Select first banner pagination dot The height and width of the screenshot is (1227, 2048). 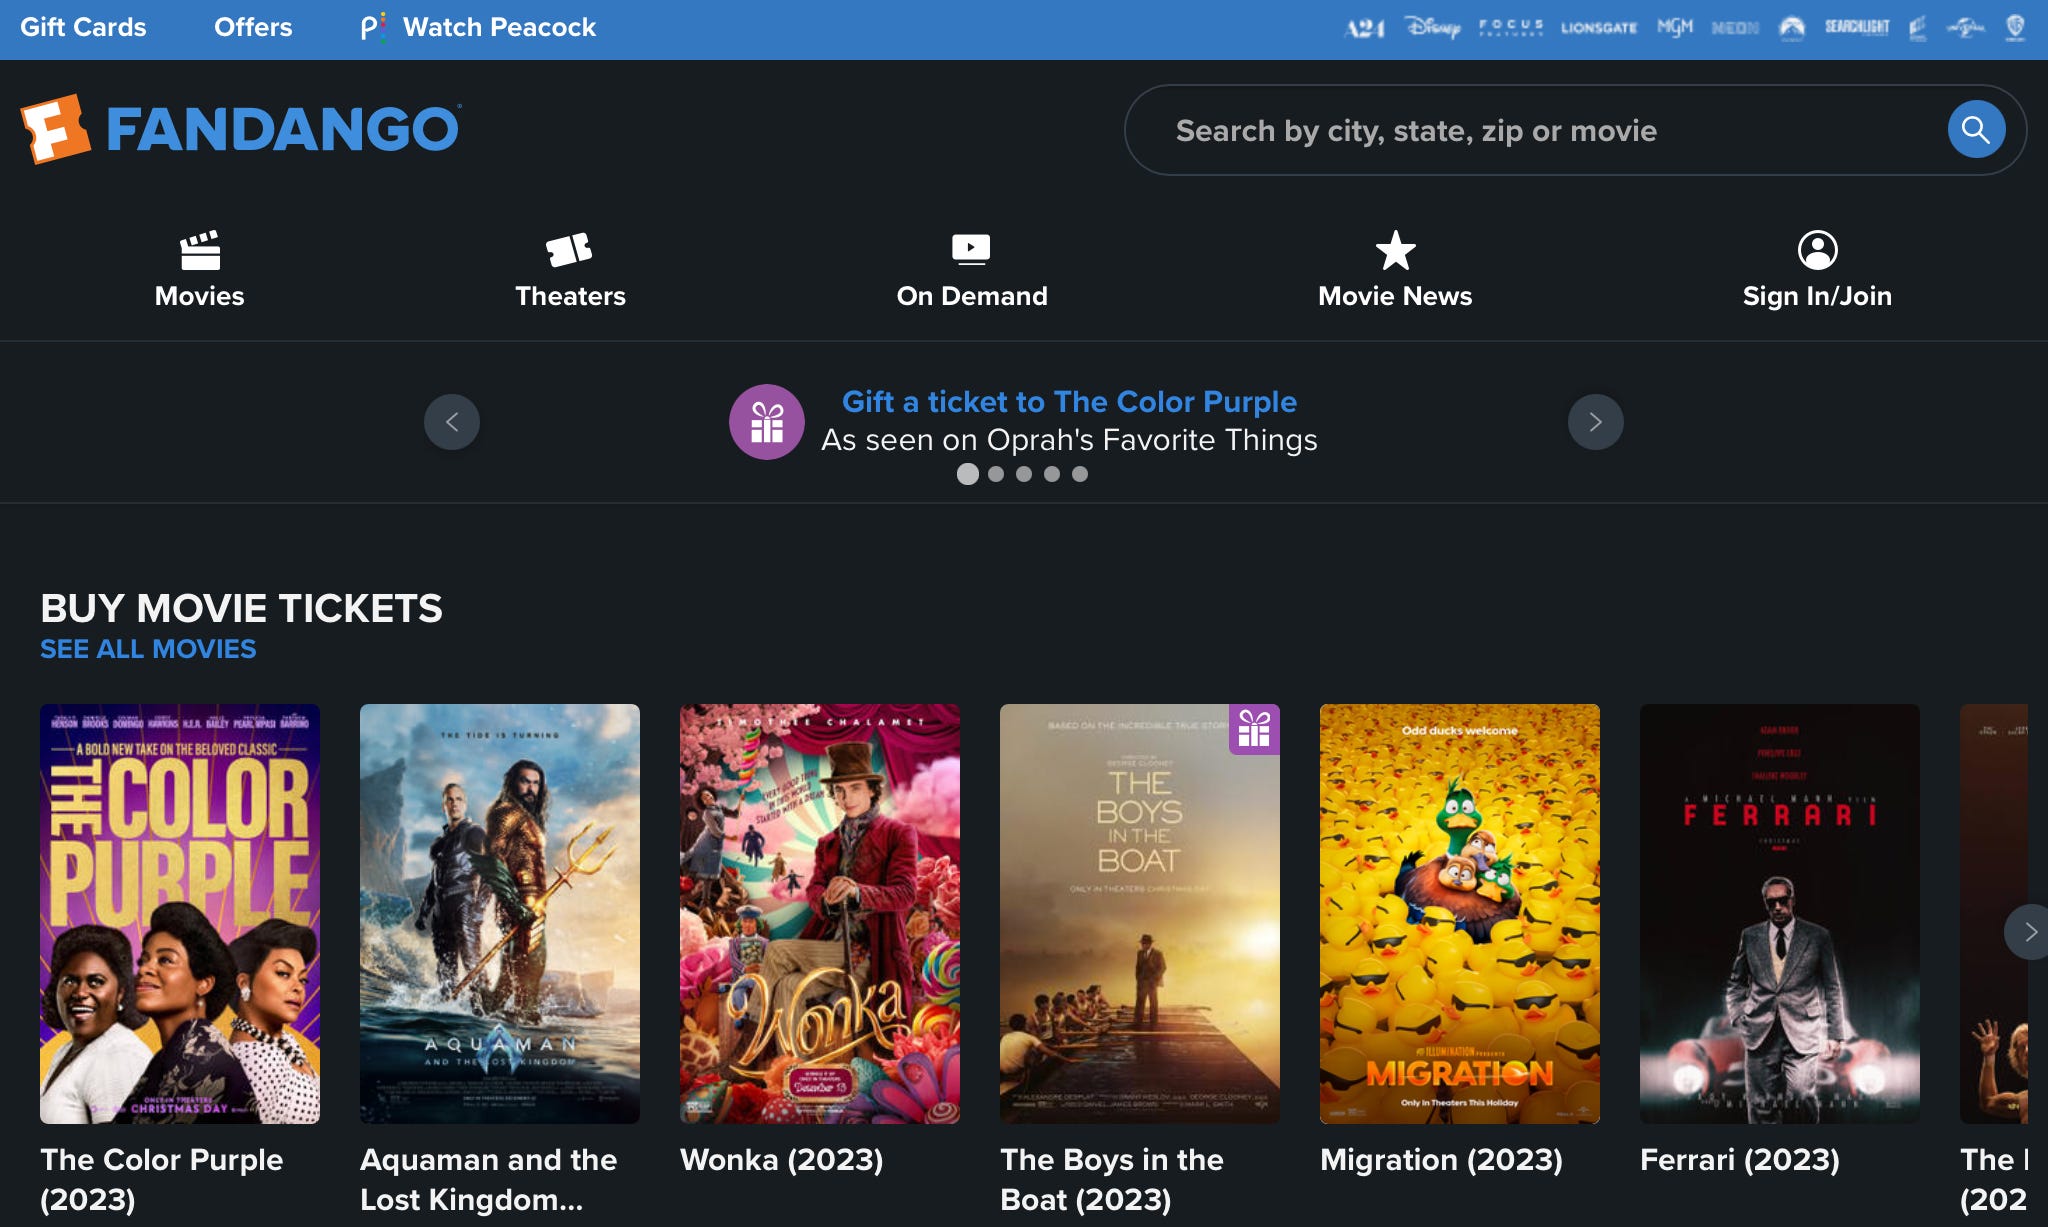(x=968, y=474)
